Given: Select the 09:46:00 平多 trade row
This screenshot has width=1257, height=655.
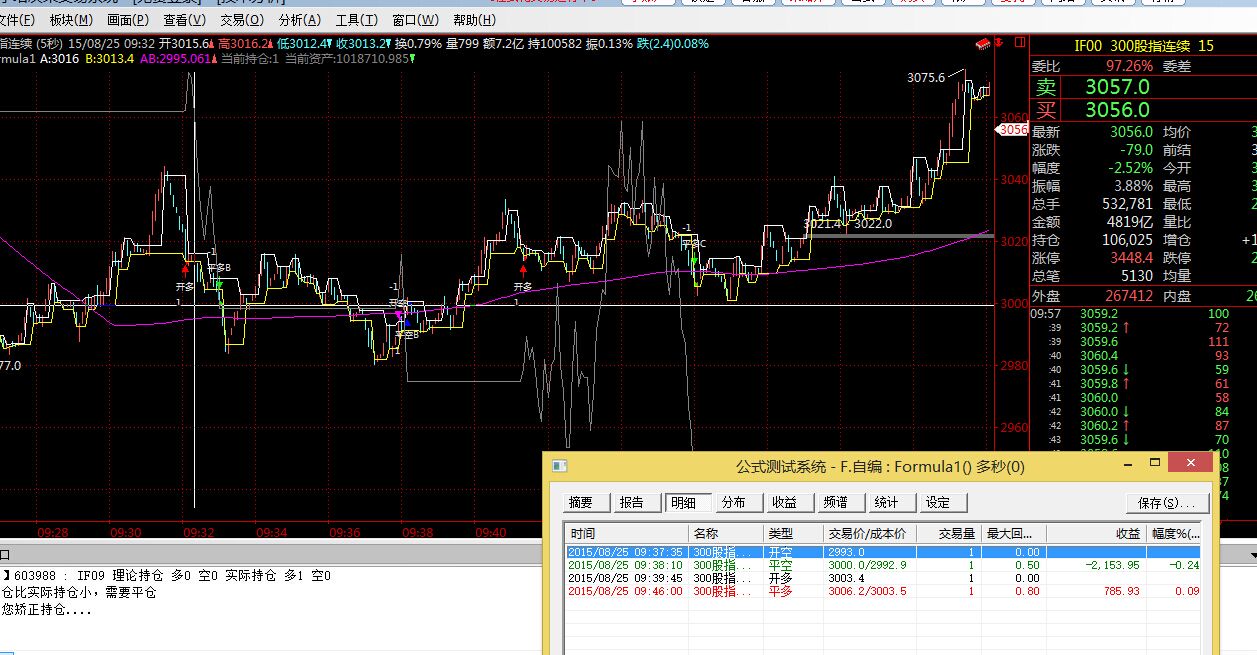Looking at the screenshot, I should tap(884, 590).
